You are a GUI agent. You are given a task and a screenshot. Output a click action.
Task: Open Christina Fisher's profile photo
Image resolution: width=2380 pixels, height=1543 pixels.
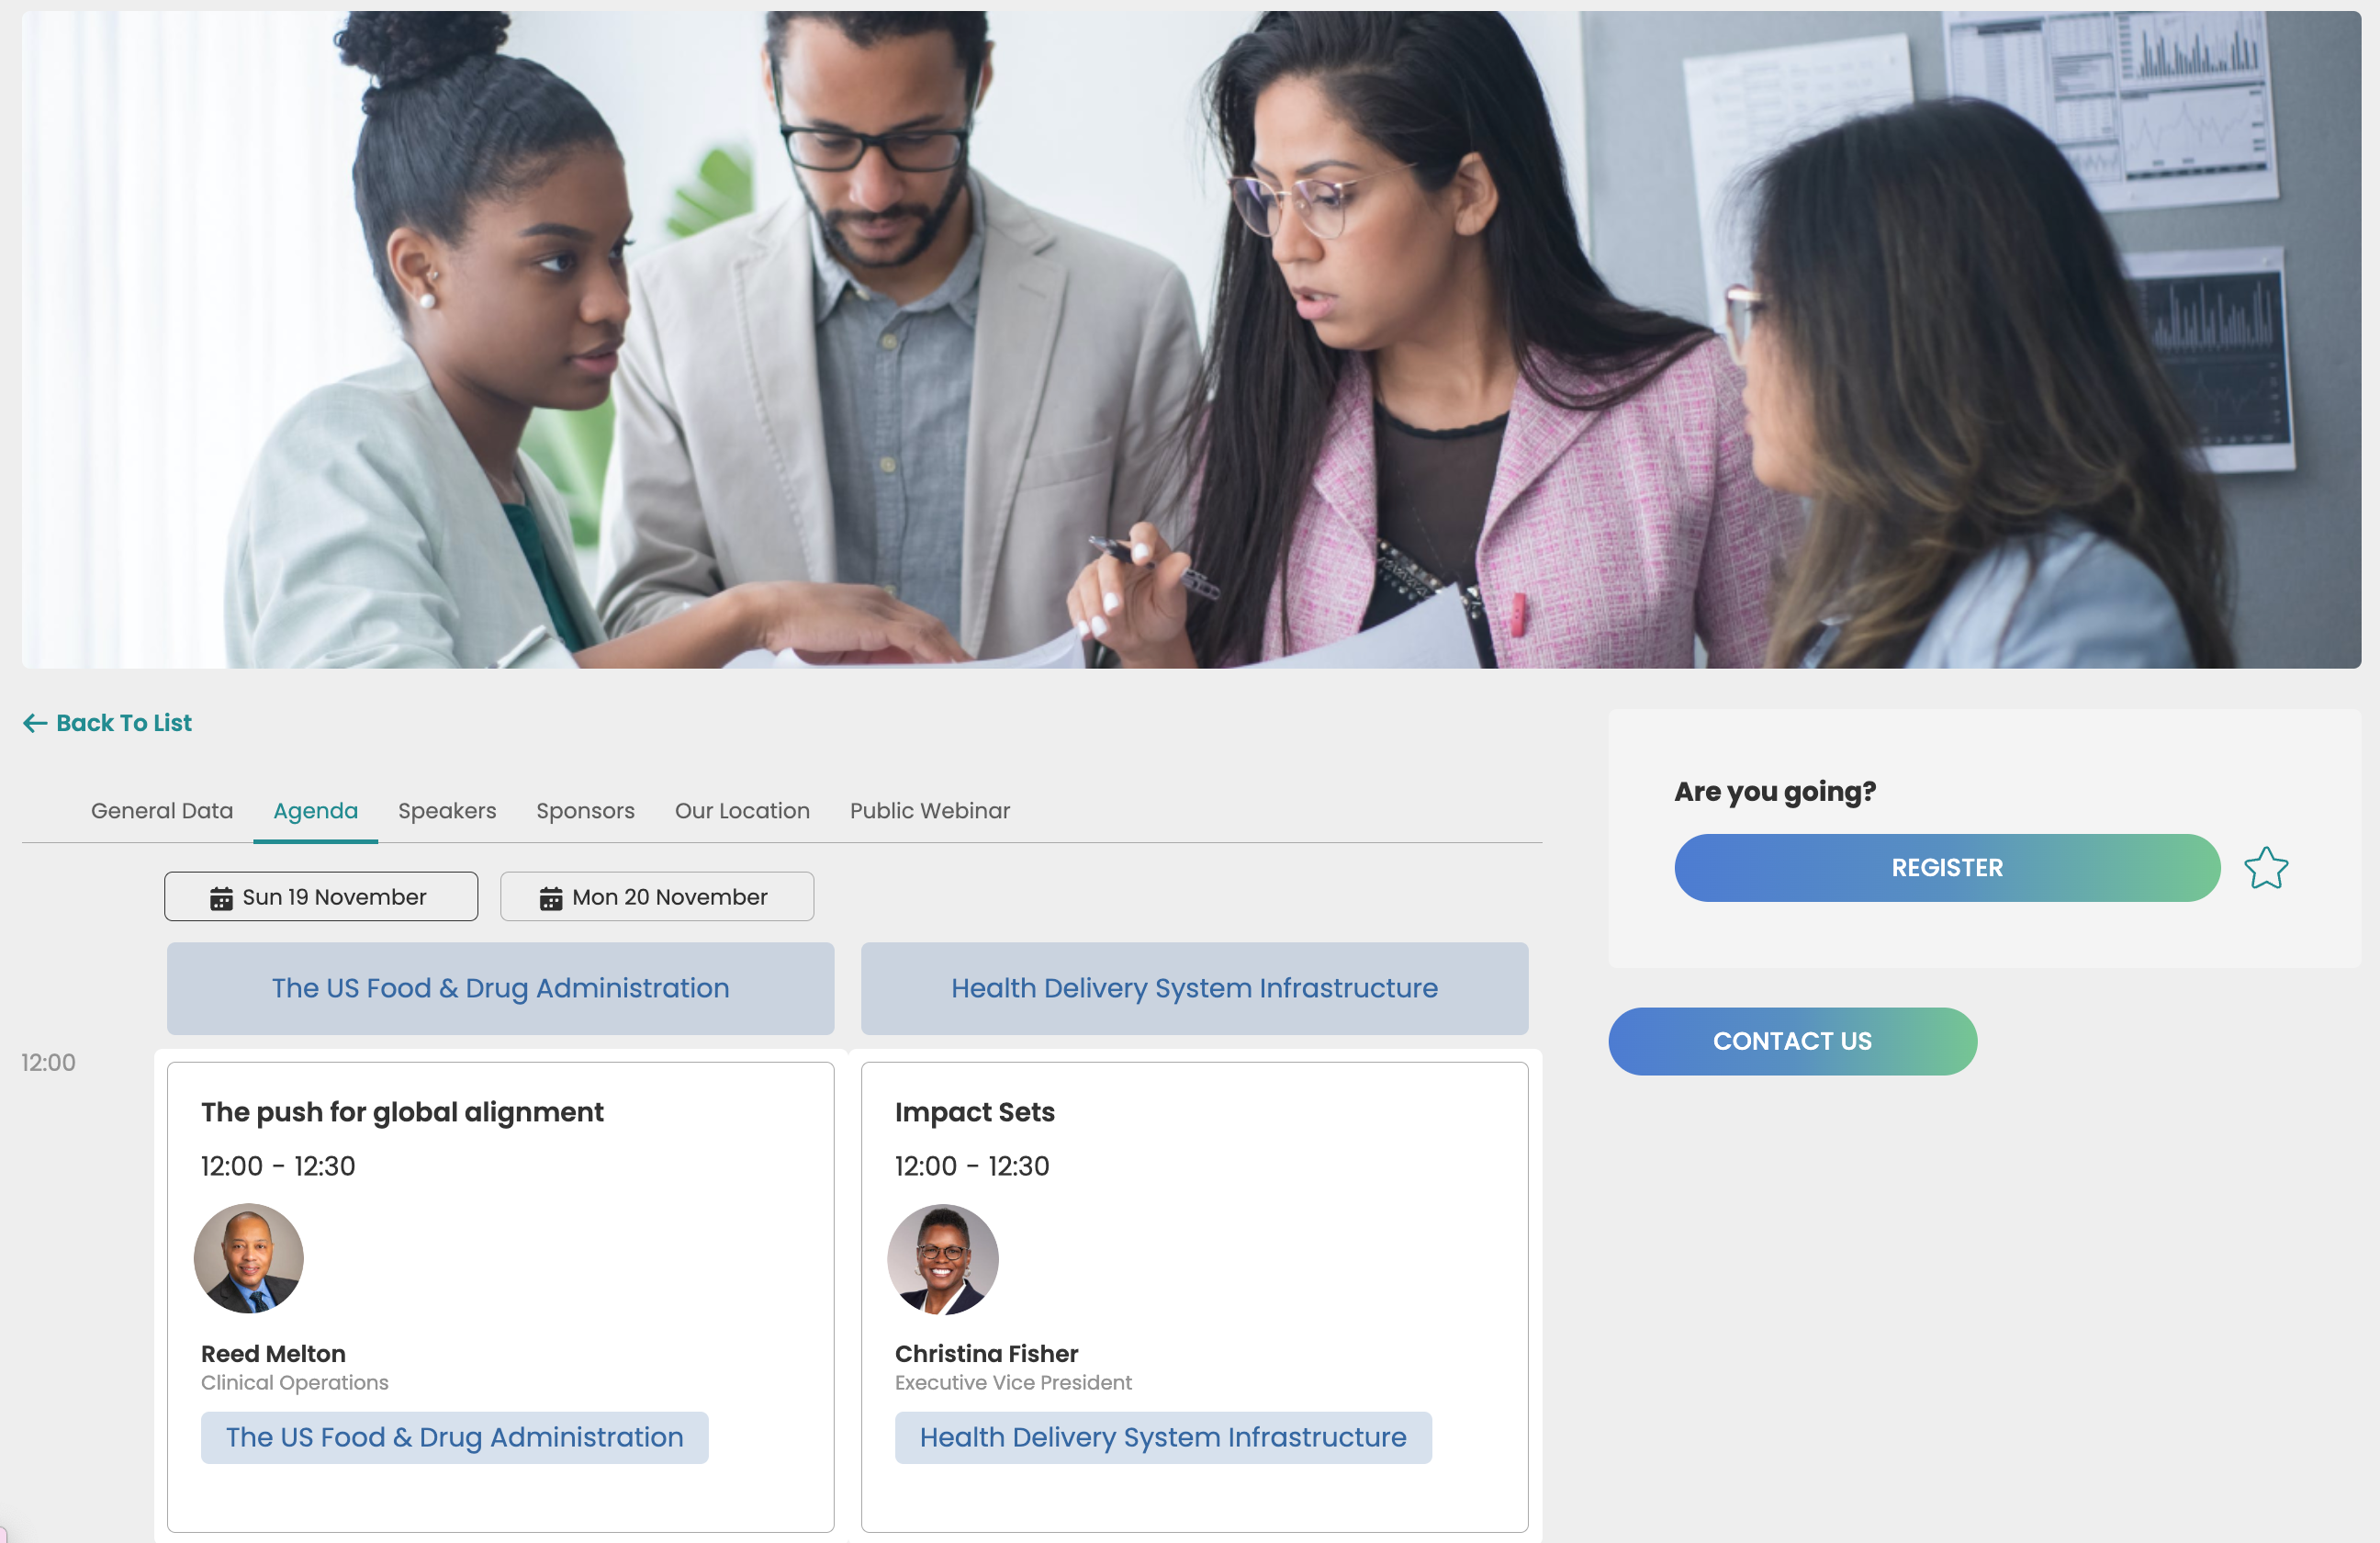coord(943,1258)
